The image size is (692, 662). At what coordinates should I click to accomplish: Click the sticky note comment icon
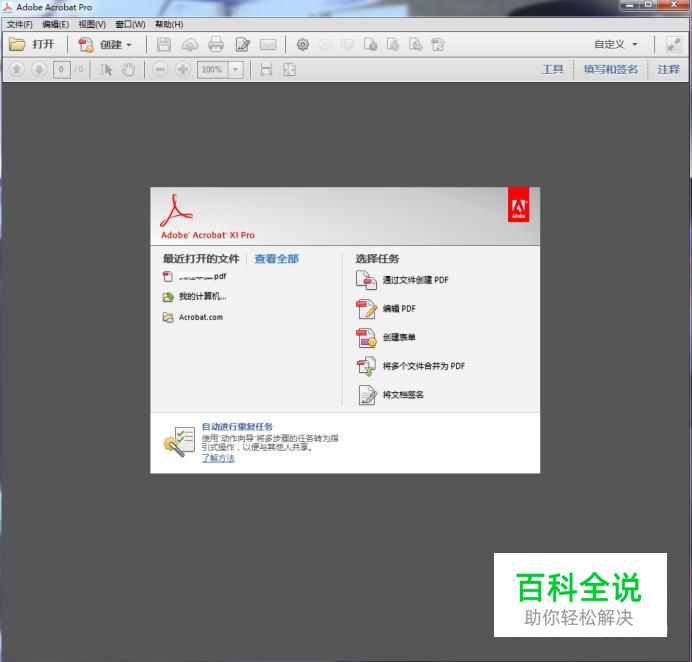pyautogui.click(x=325, y=45)
